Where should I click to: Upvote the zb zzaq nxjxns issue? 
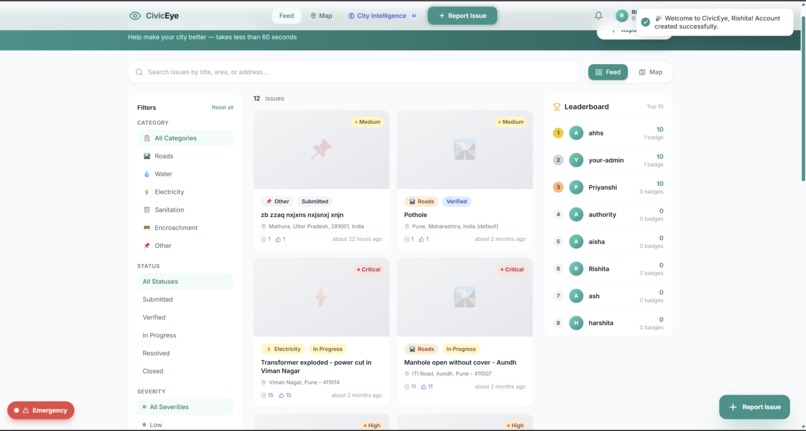278,239
